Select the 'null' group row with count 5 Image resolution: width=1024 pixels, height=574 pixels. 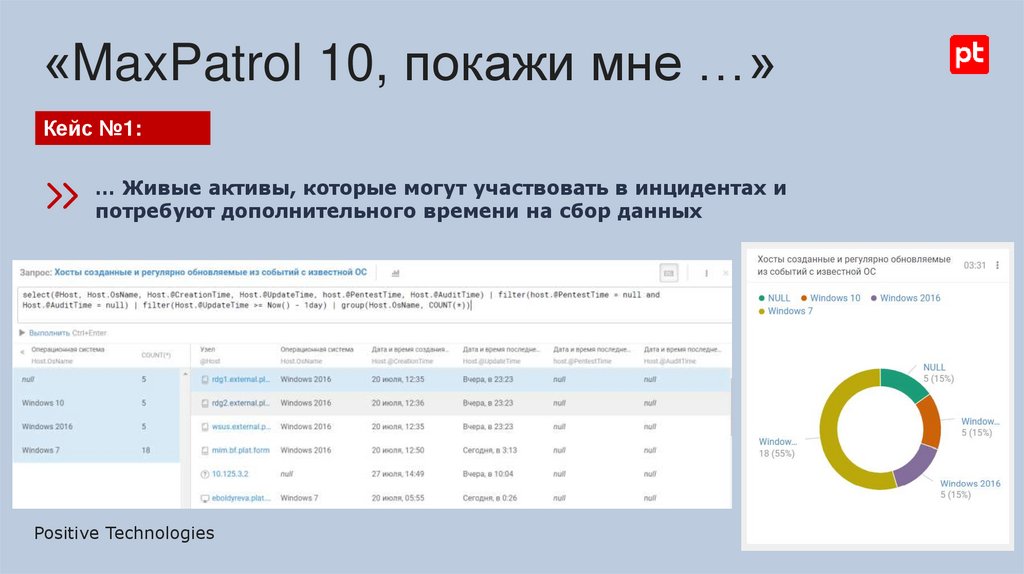(96, 379)
